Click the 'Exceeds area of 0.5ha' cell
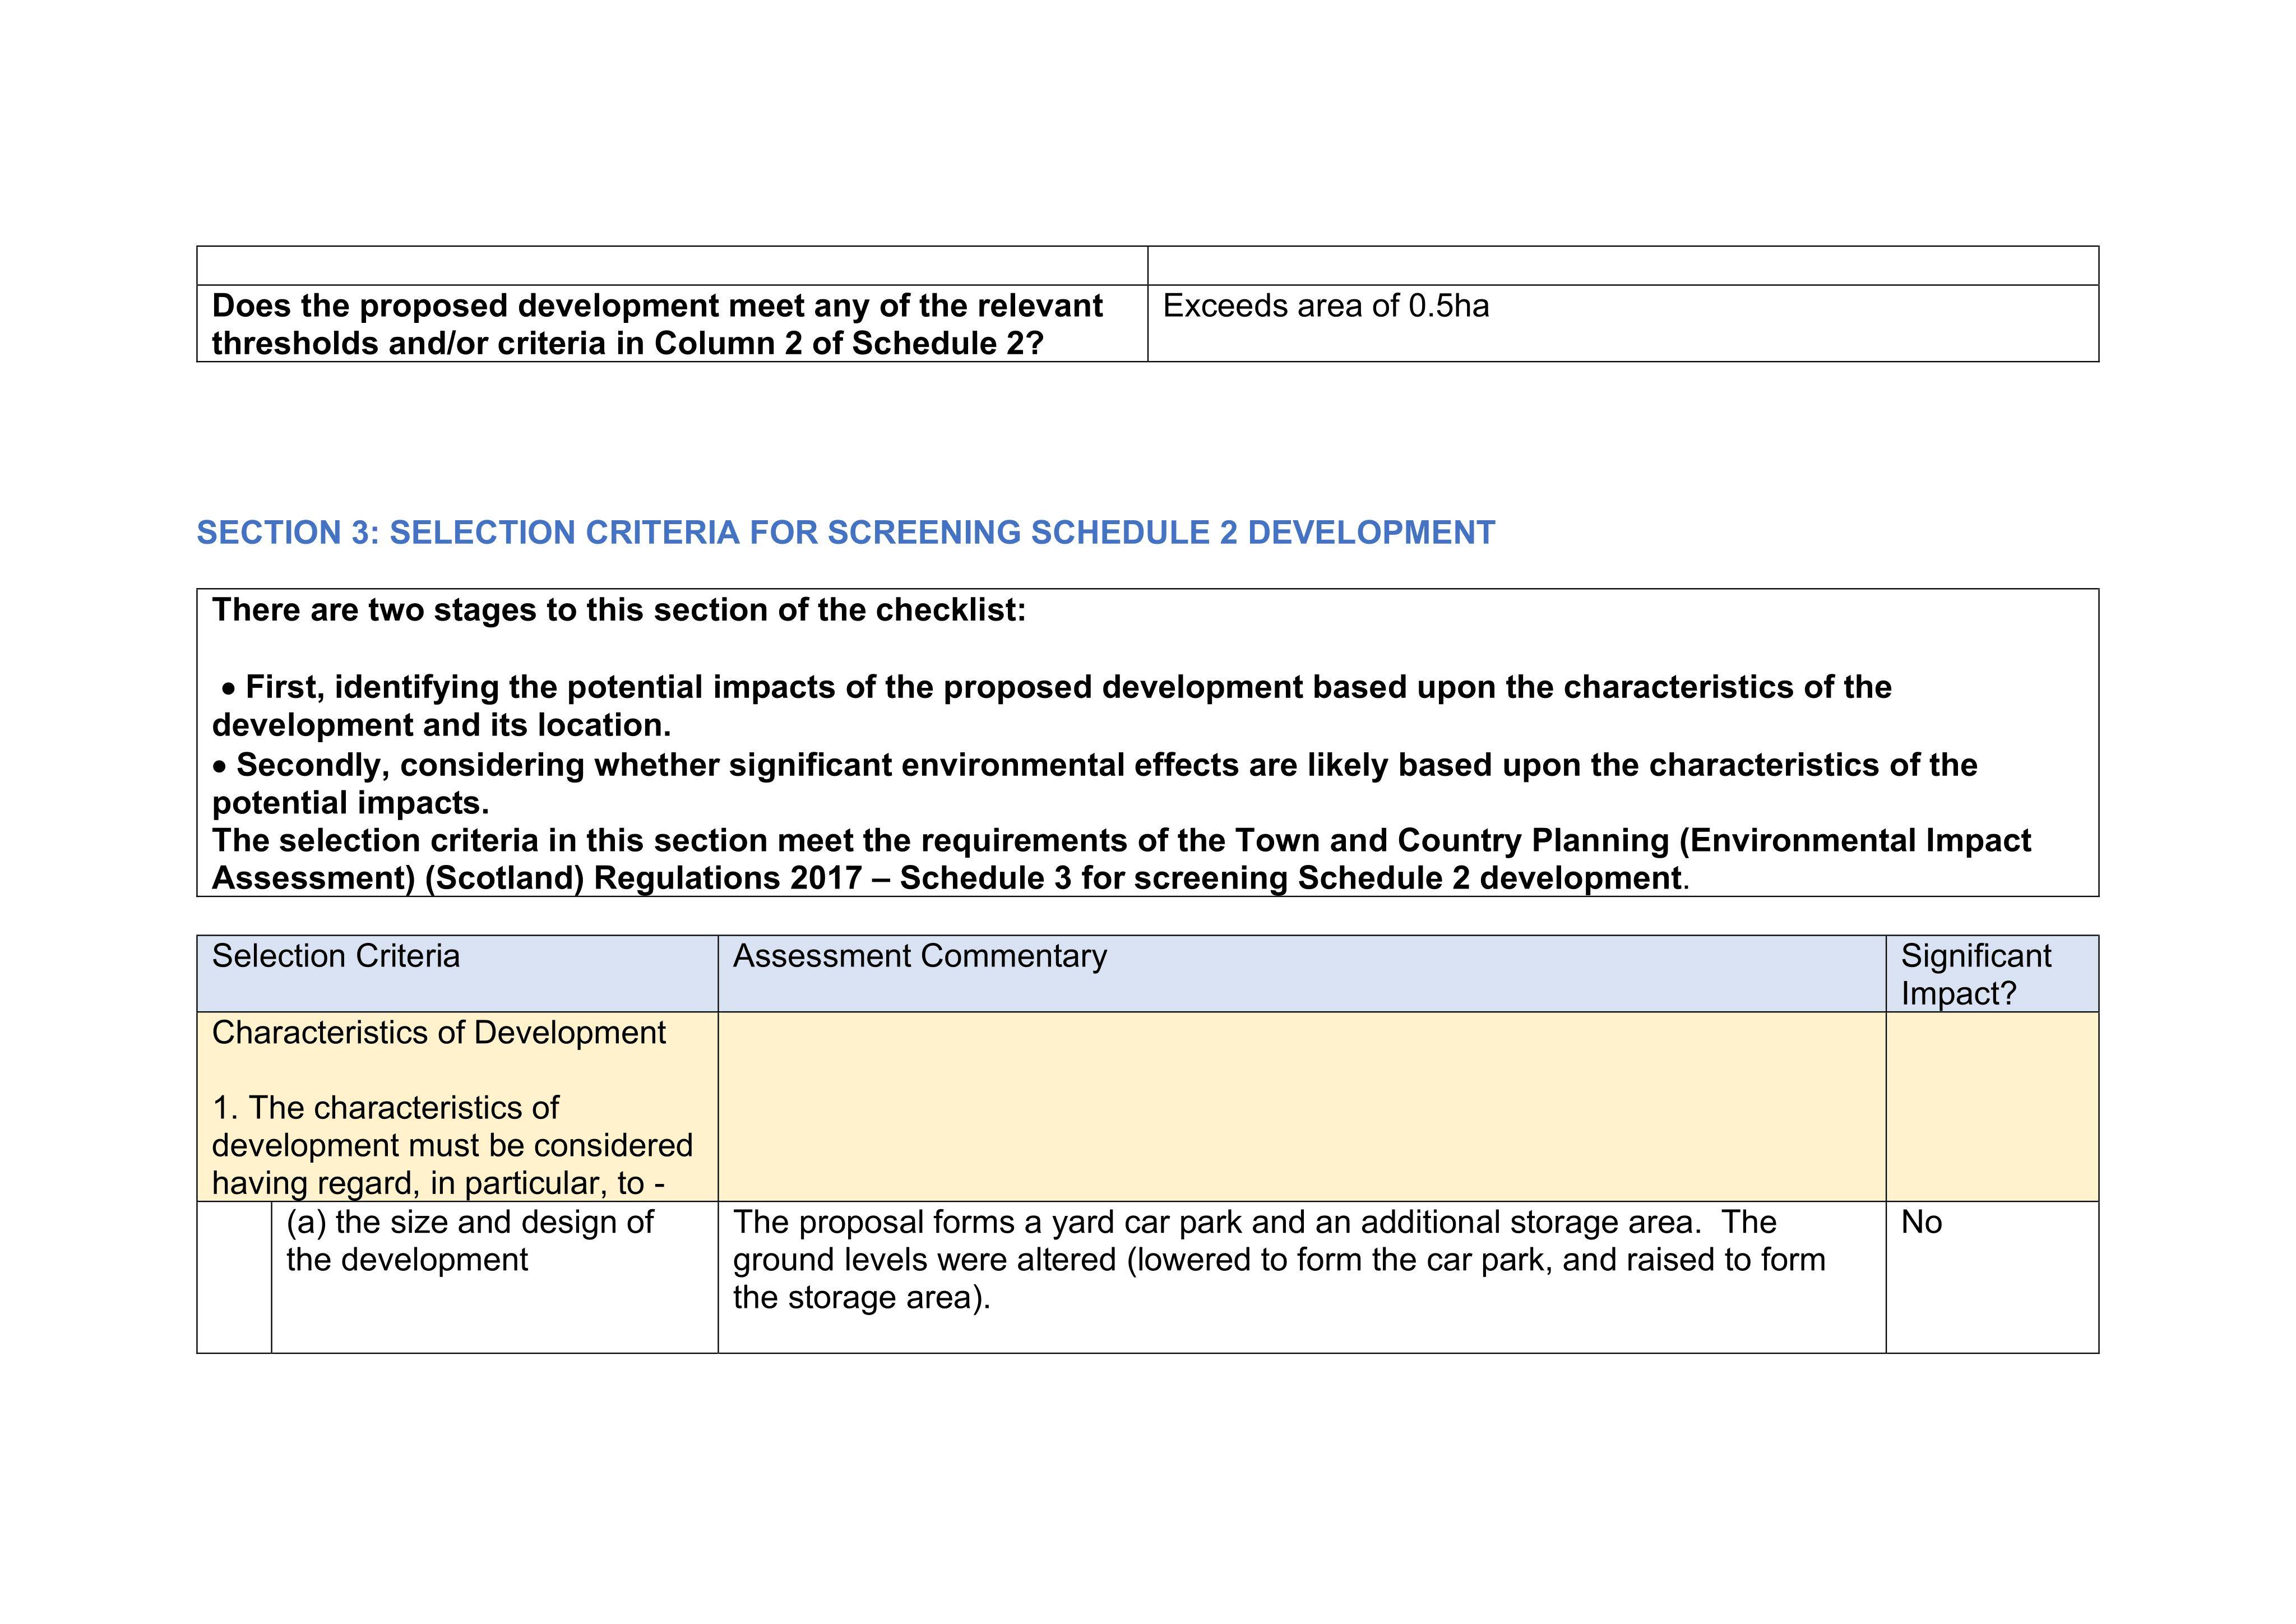The image size is (2296, 1624). click(x=1622, y=323)
